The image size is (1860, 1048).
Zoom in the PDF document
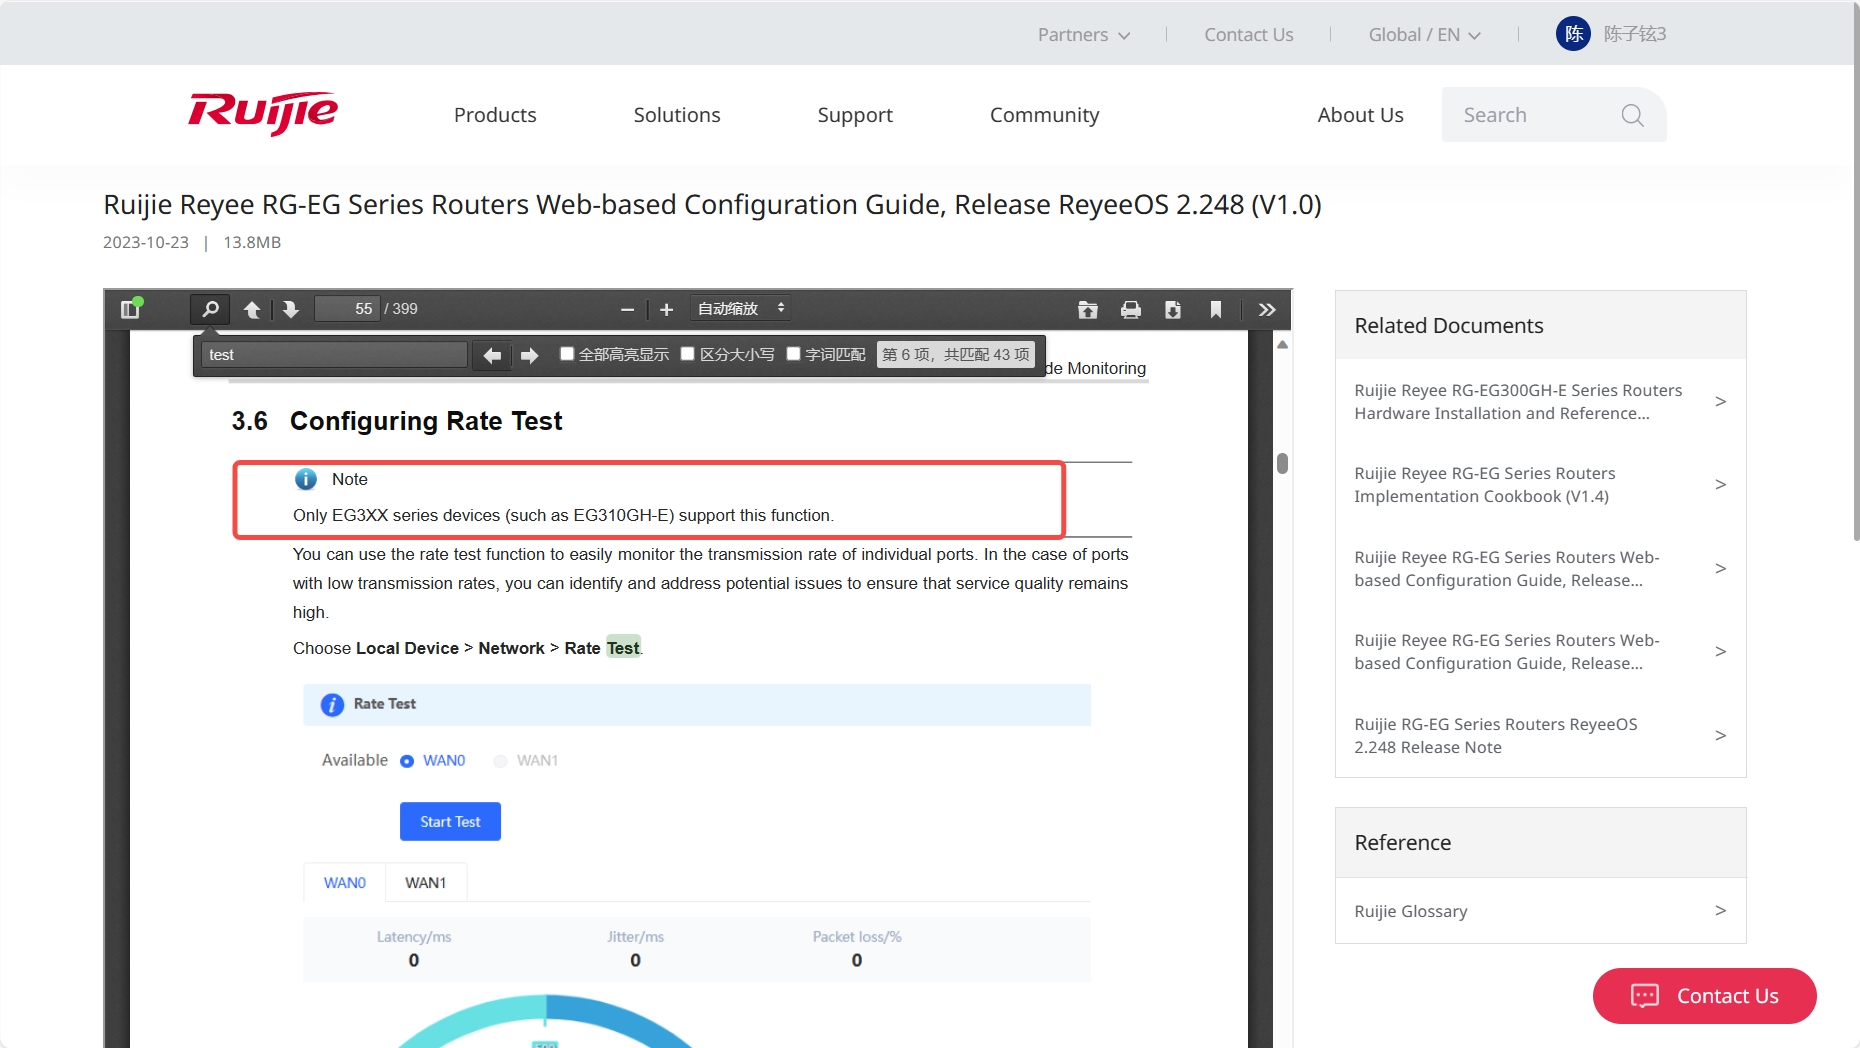tap(666, 310)
